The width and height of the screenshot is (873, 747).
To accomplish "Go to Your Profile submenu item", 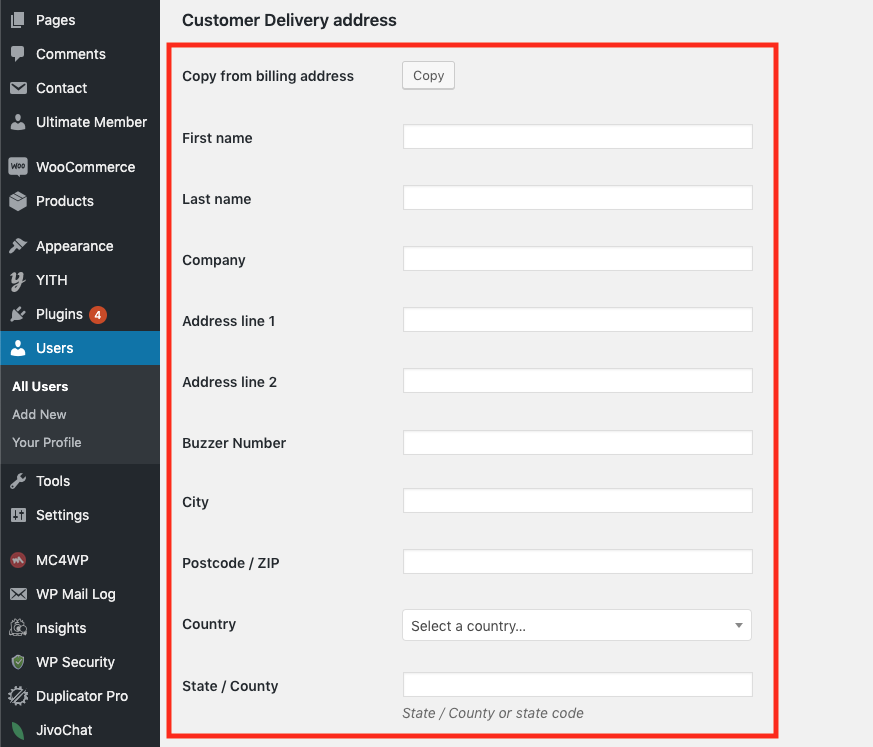I will [x=47, y=442].
